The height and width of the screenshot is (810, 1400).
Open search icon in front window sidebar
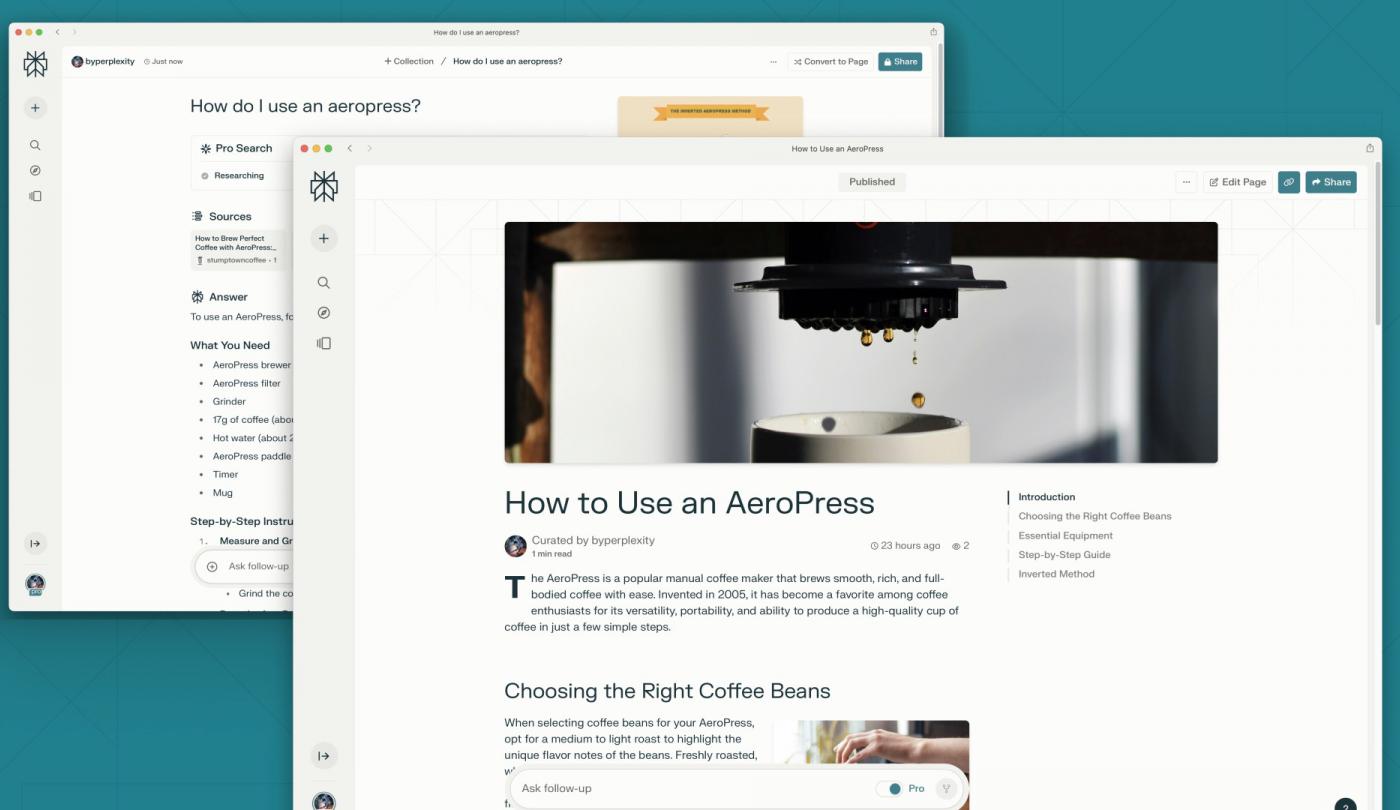(x=324, y=283)
